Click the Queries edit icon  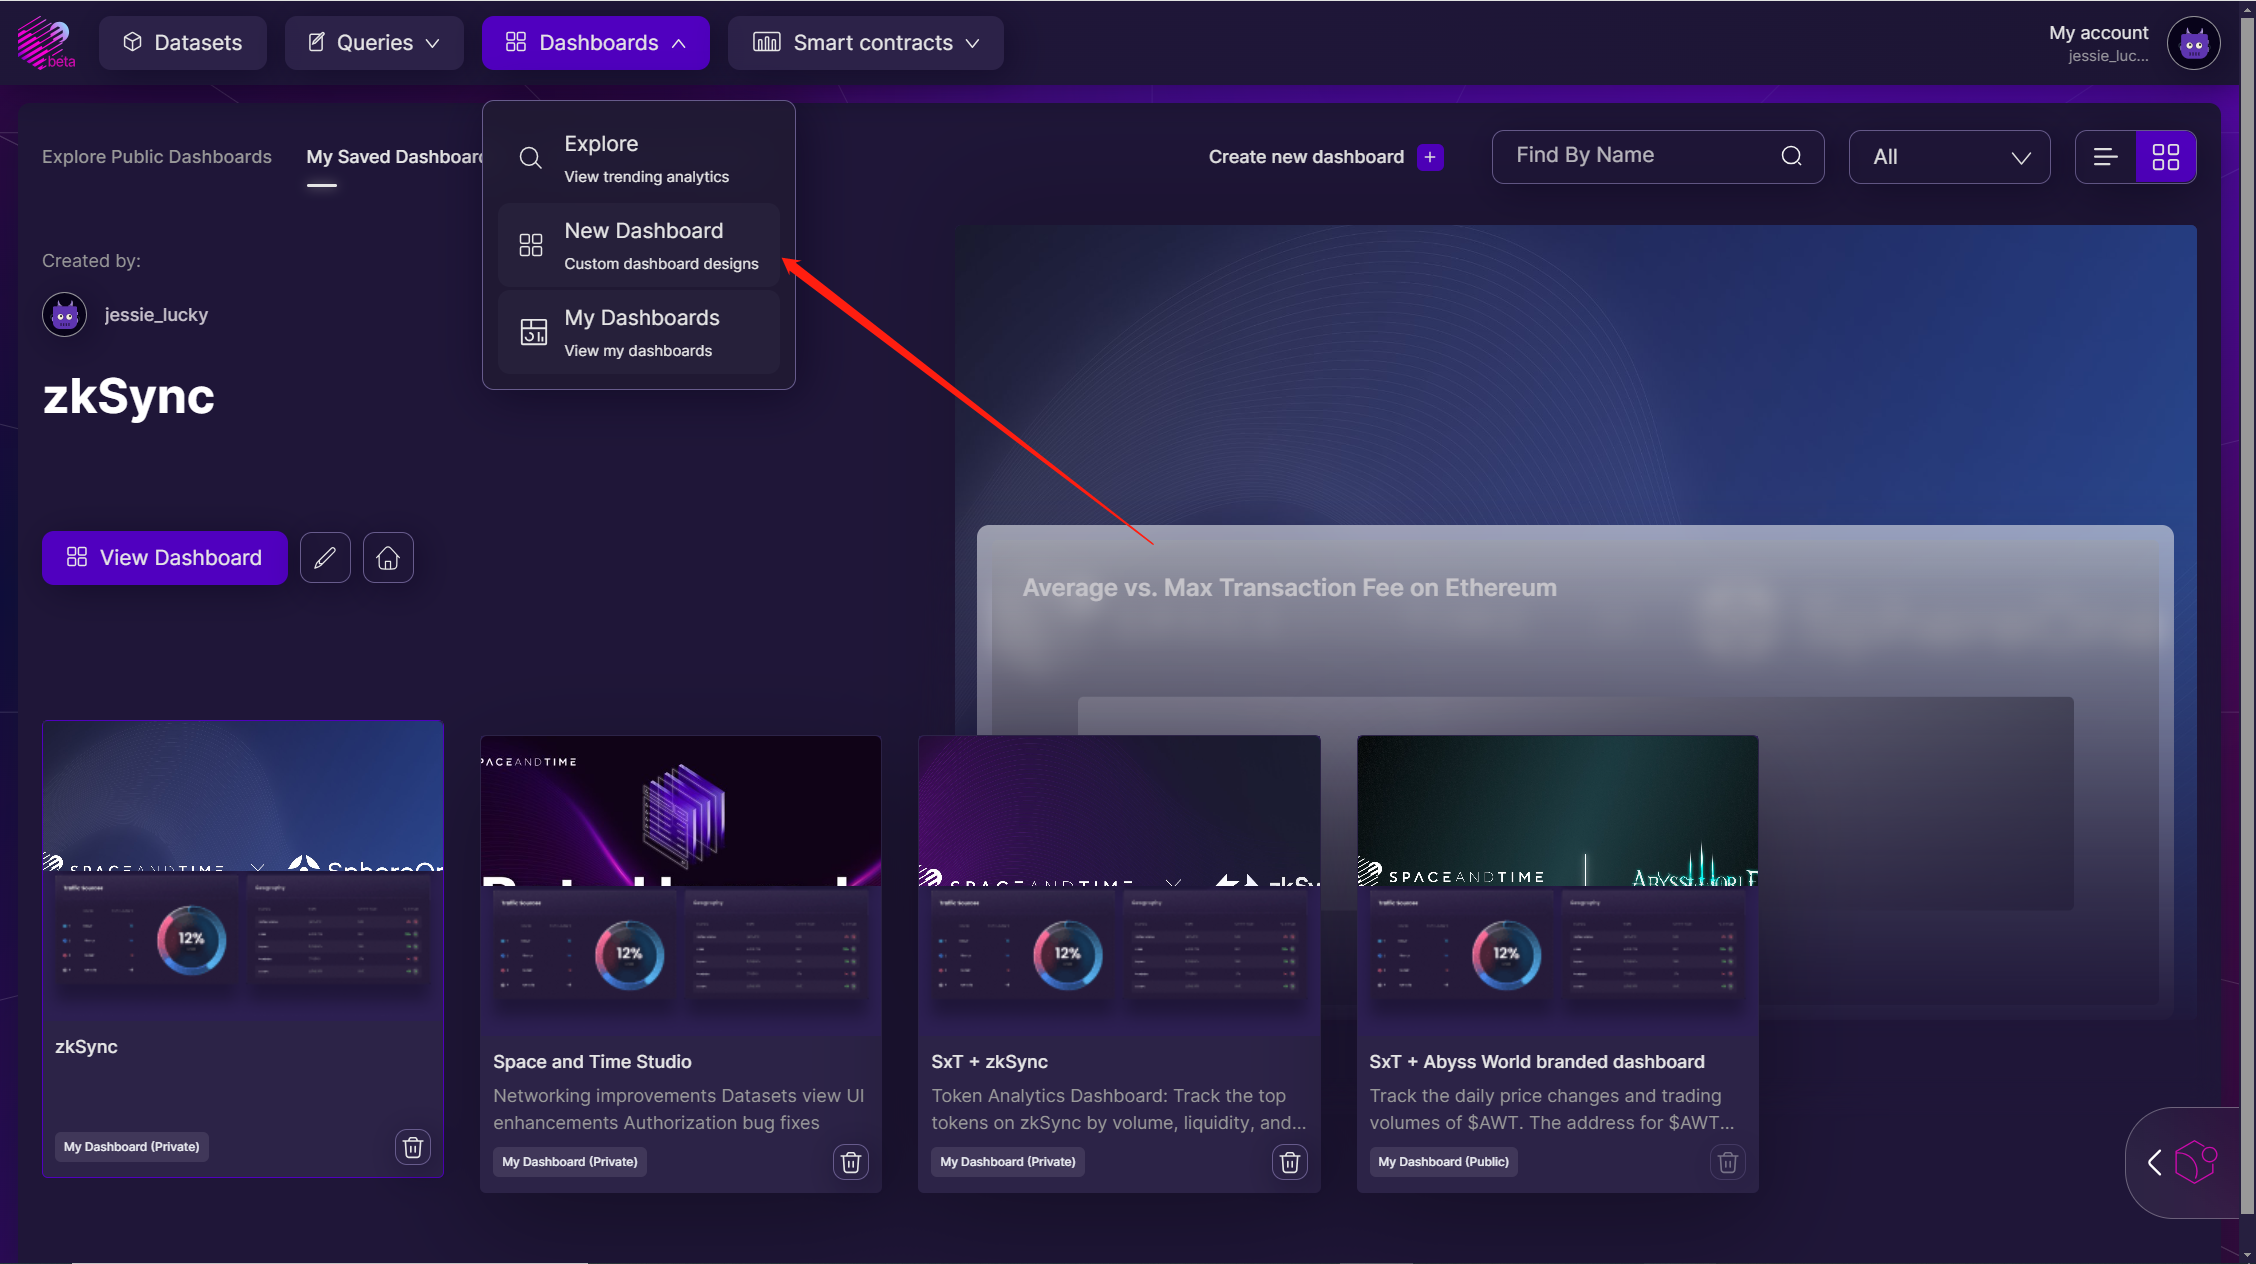tap(316, 42)
